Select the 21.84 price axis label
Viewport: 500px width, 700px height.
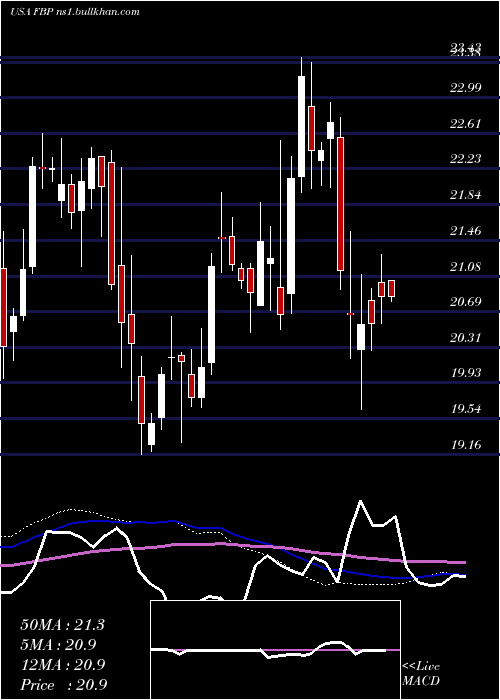click(466, 195)
